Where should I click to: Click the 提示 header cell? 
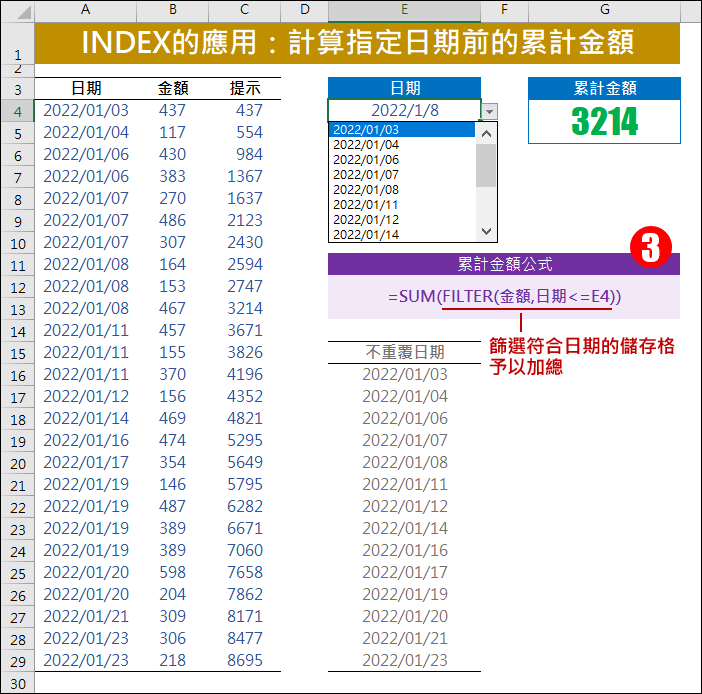click(244, 88)
